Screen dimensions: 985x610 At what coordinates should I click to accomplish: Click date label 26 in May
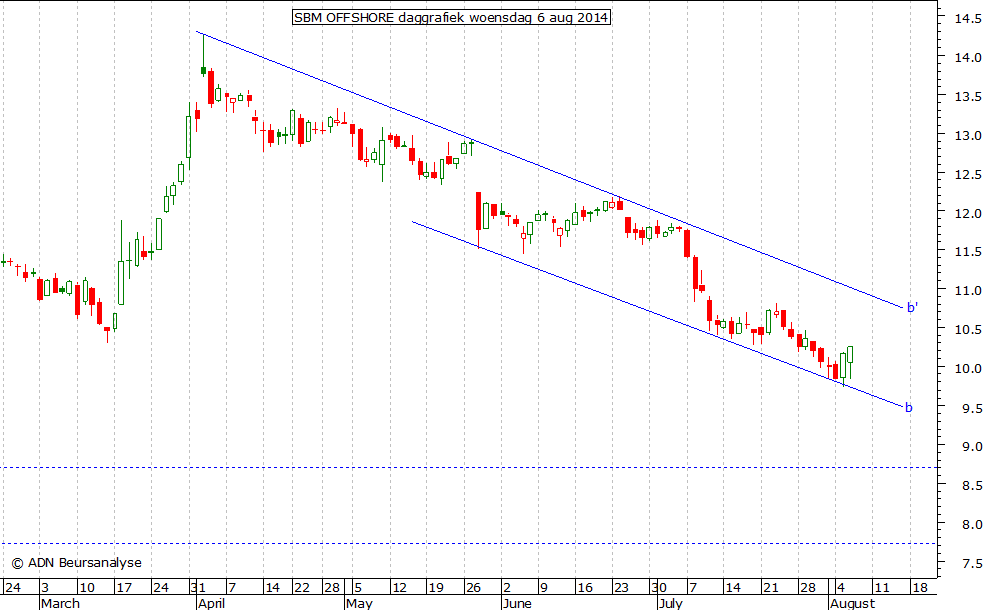pyautogui.click(x=472, y=587)
